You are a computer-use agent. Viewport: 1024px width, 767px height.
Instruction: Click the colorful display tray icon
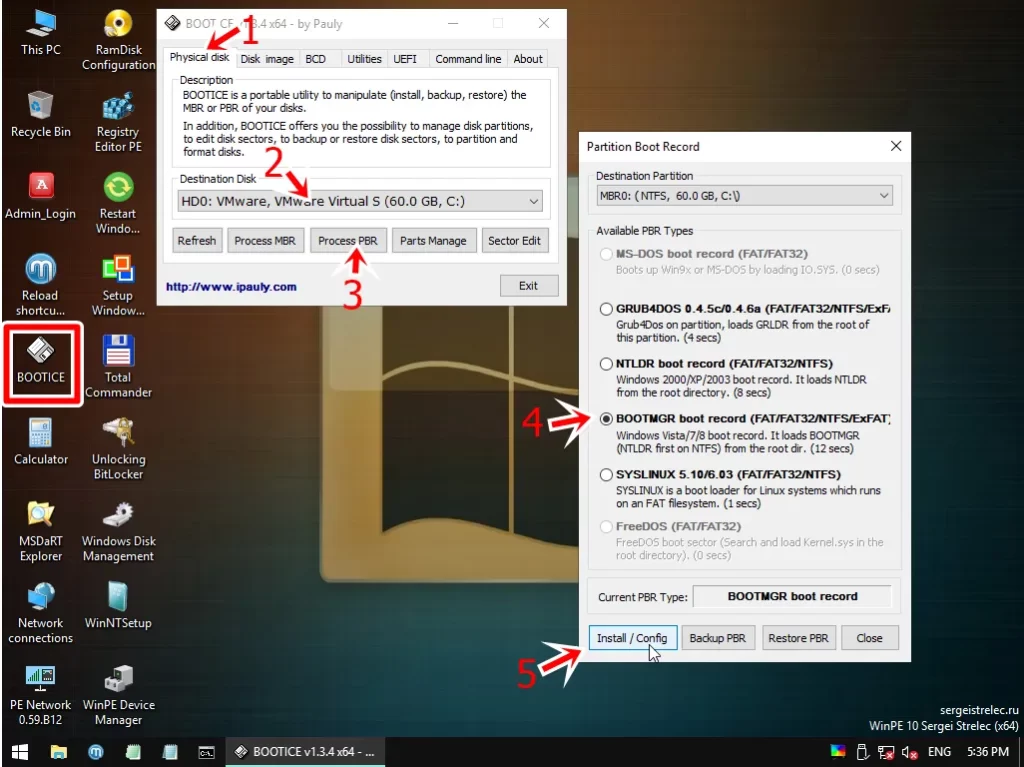click(x=838, y=751)
